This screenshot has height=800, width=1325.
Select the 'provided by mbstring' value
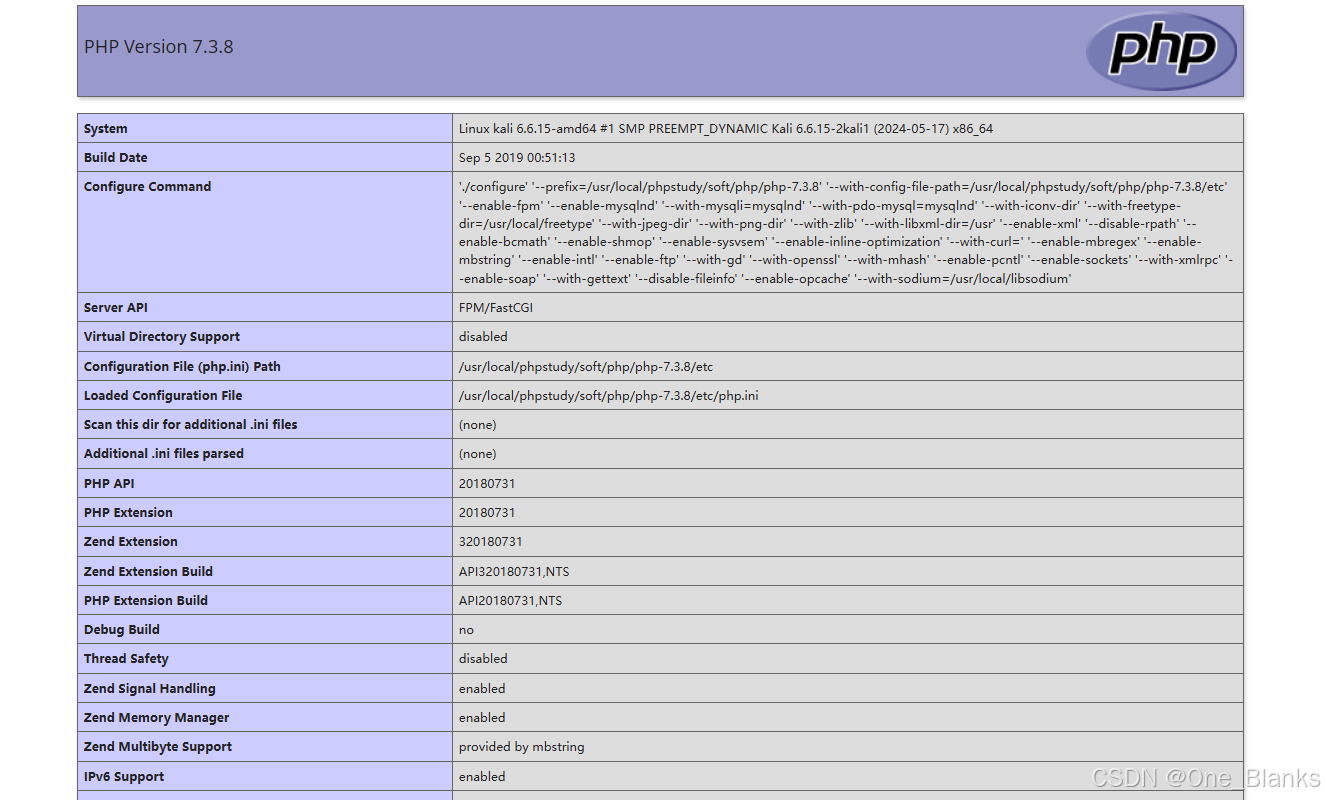[522, 747]
